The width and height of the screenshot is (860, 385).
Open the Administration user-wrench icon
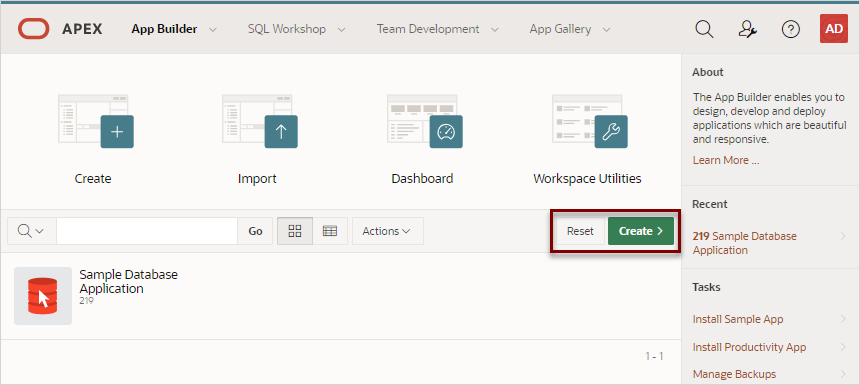pyautogui.click(x=748, y=29)
